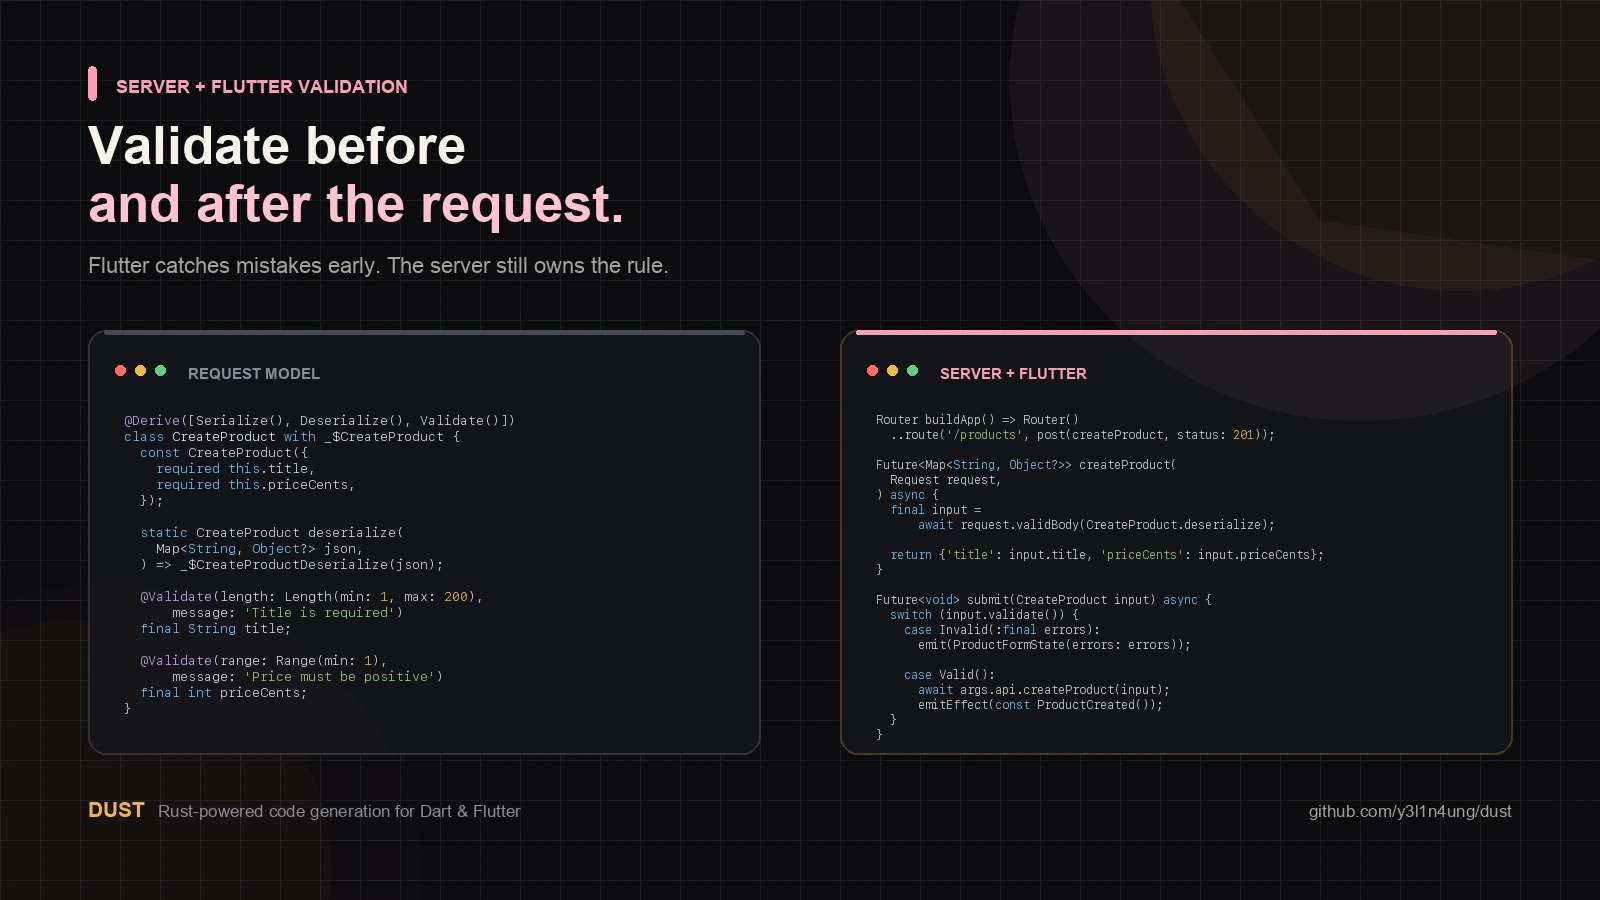Viewport: 1600px width, 900px height.
Task: Click yellow dot in SERVER + FLUTTER panel
Action: point(892,371)
